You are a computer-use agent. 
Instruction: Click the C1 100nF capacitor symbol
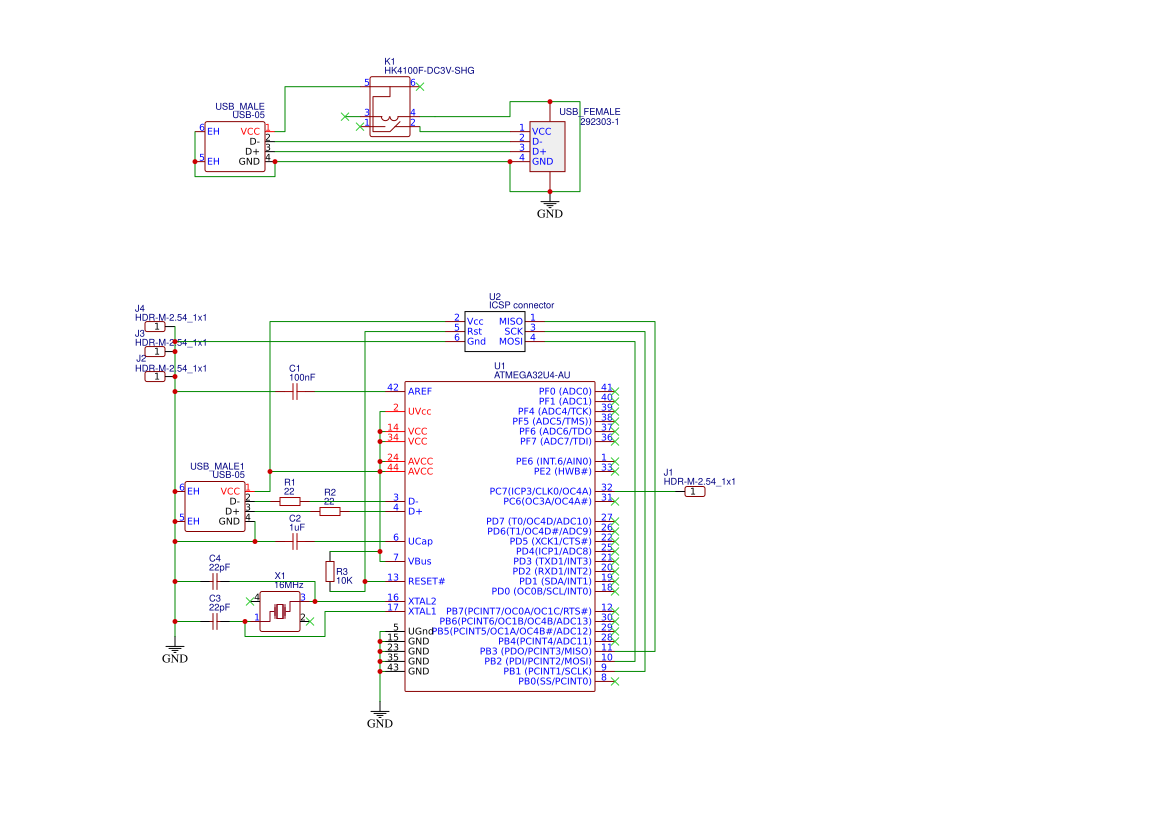(293, 390)
